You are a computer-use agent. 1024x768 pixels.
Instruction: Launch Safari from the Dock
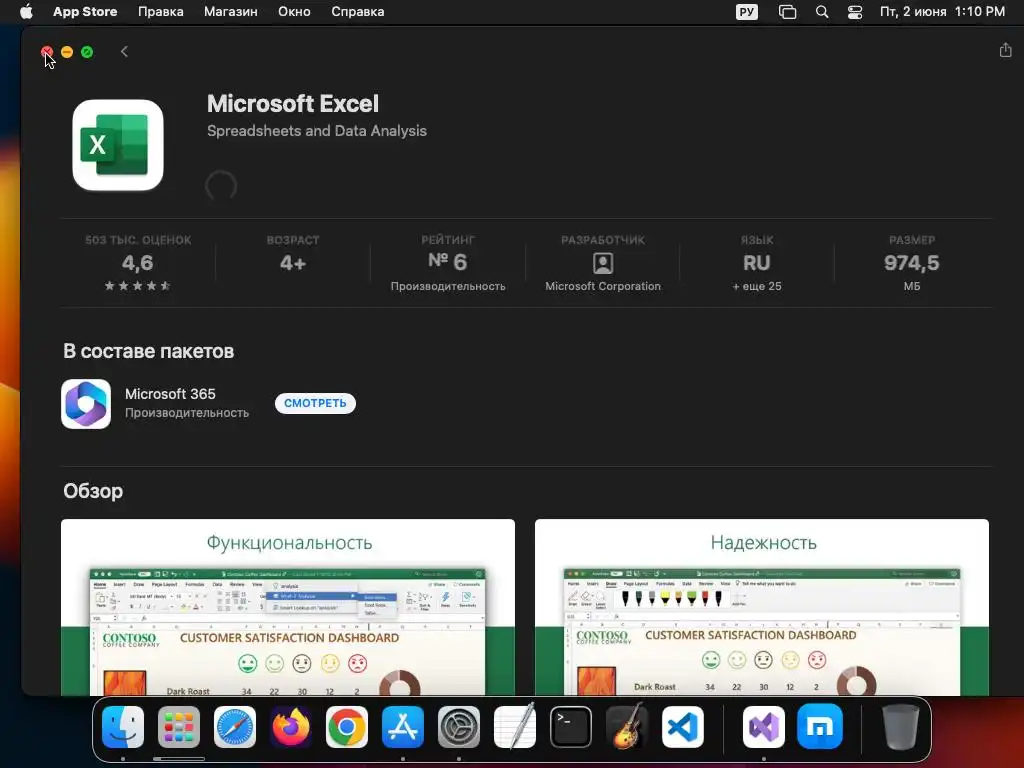click(x=235, y=726)
